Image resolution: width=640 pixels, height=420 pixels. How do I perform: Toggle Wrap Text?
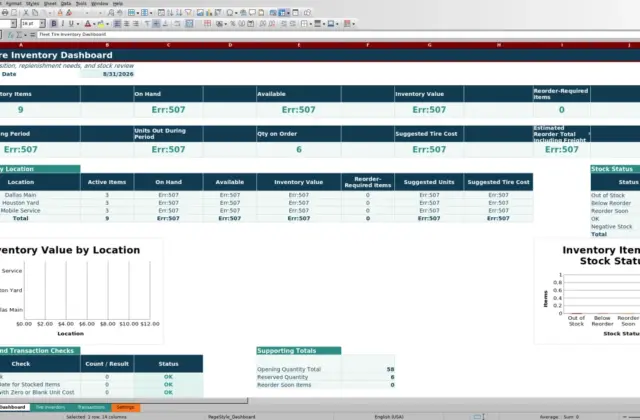[177, 24]
